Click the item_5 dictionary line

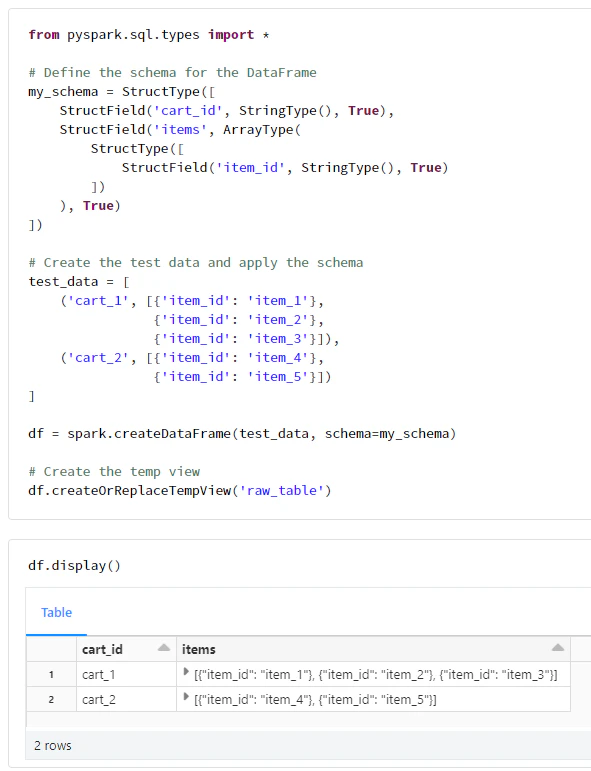[x=242, y=377]
